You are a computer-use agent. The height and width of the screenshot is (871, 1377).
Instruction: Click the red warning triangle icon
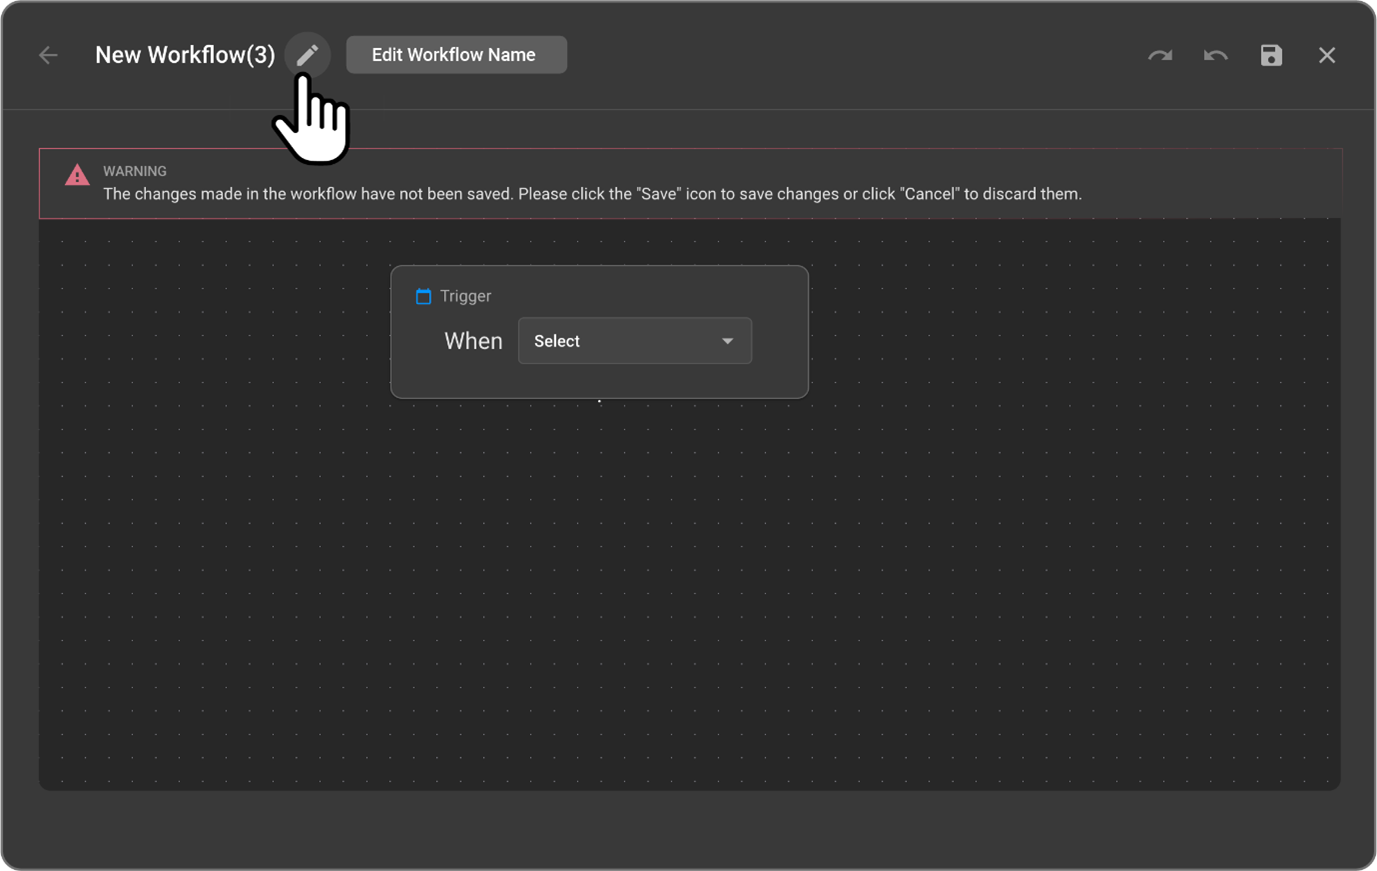tap(77, 175)
